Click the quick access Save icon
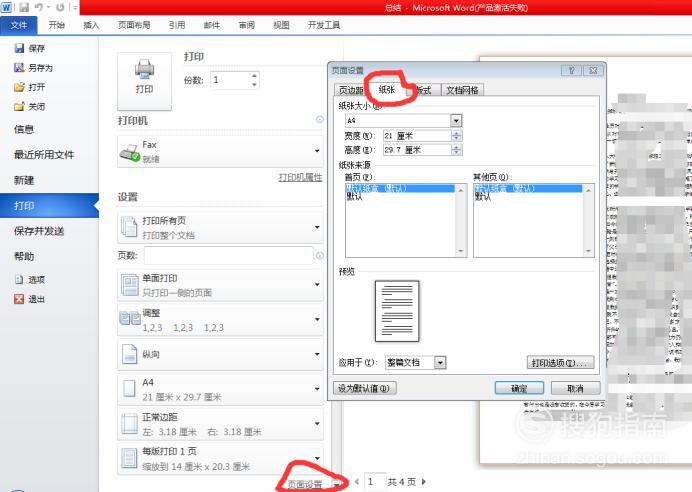The width and height of the screenshot is (692, 492). coord(24,7)
